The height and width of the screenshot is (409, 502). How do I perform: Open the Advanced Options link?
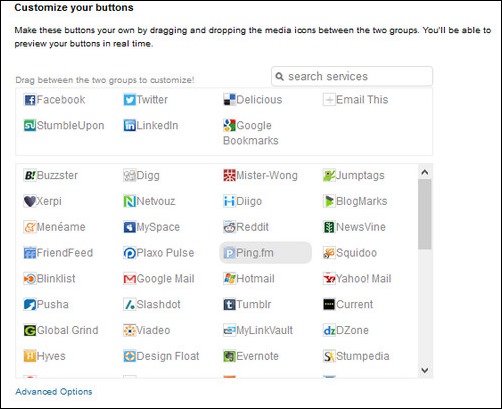click(x=54, y=392)
